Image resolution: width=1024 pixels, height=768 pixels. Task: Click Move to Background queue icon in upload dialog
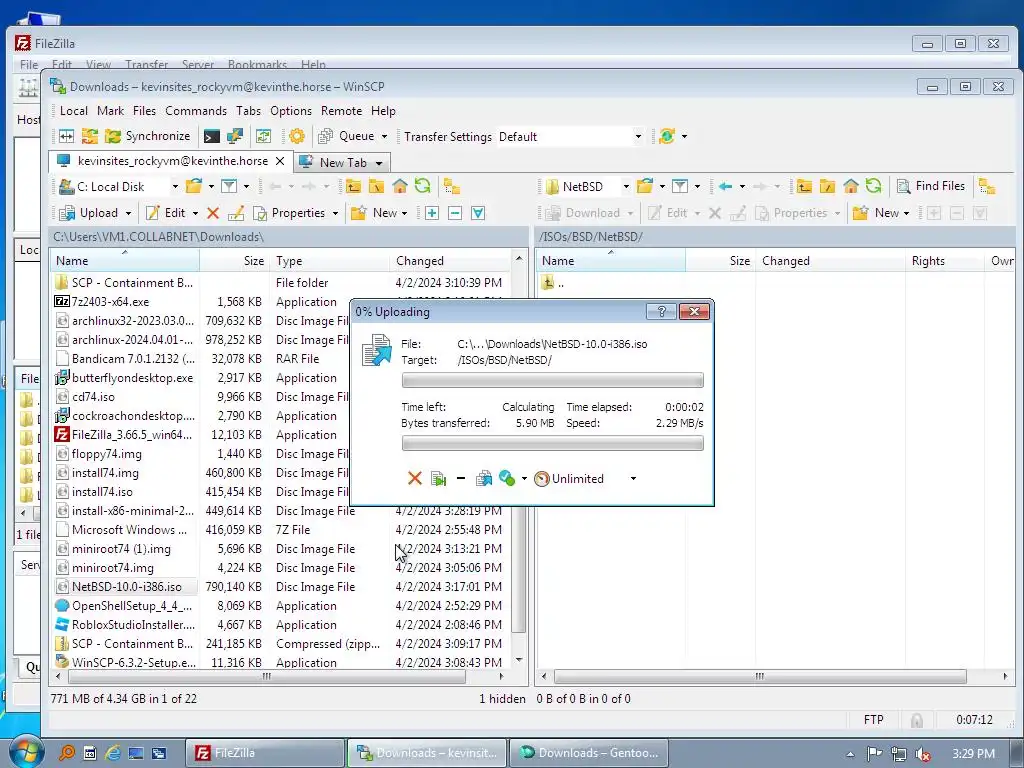click(484, 479)
